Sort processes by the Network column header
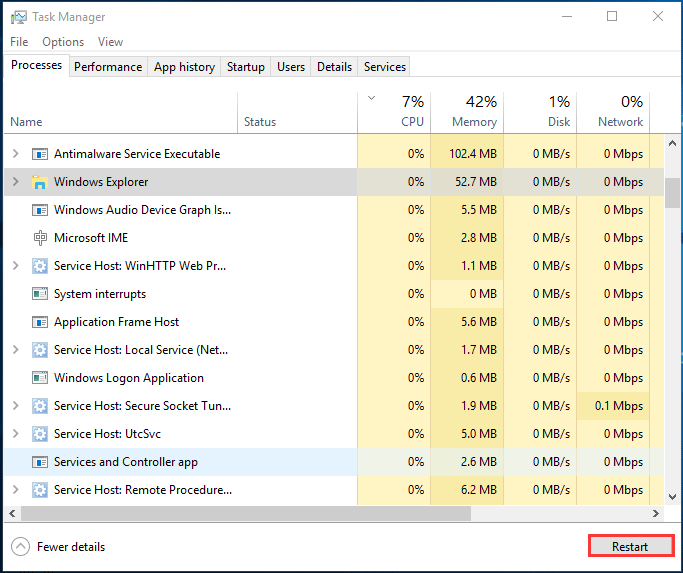683x573 pixels. pyautogui.click(x=613, y=112)
